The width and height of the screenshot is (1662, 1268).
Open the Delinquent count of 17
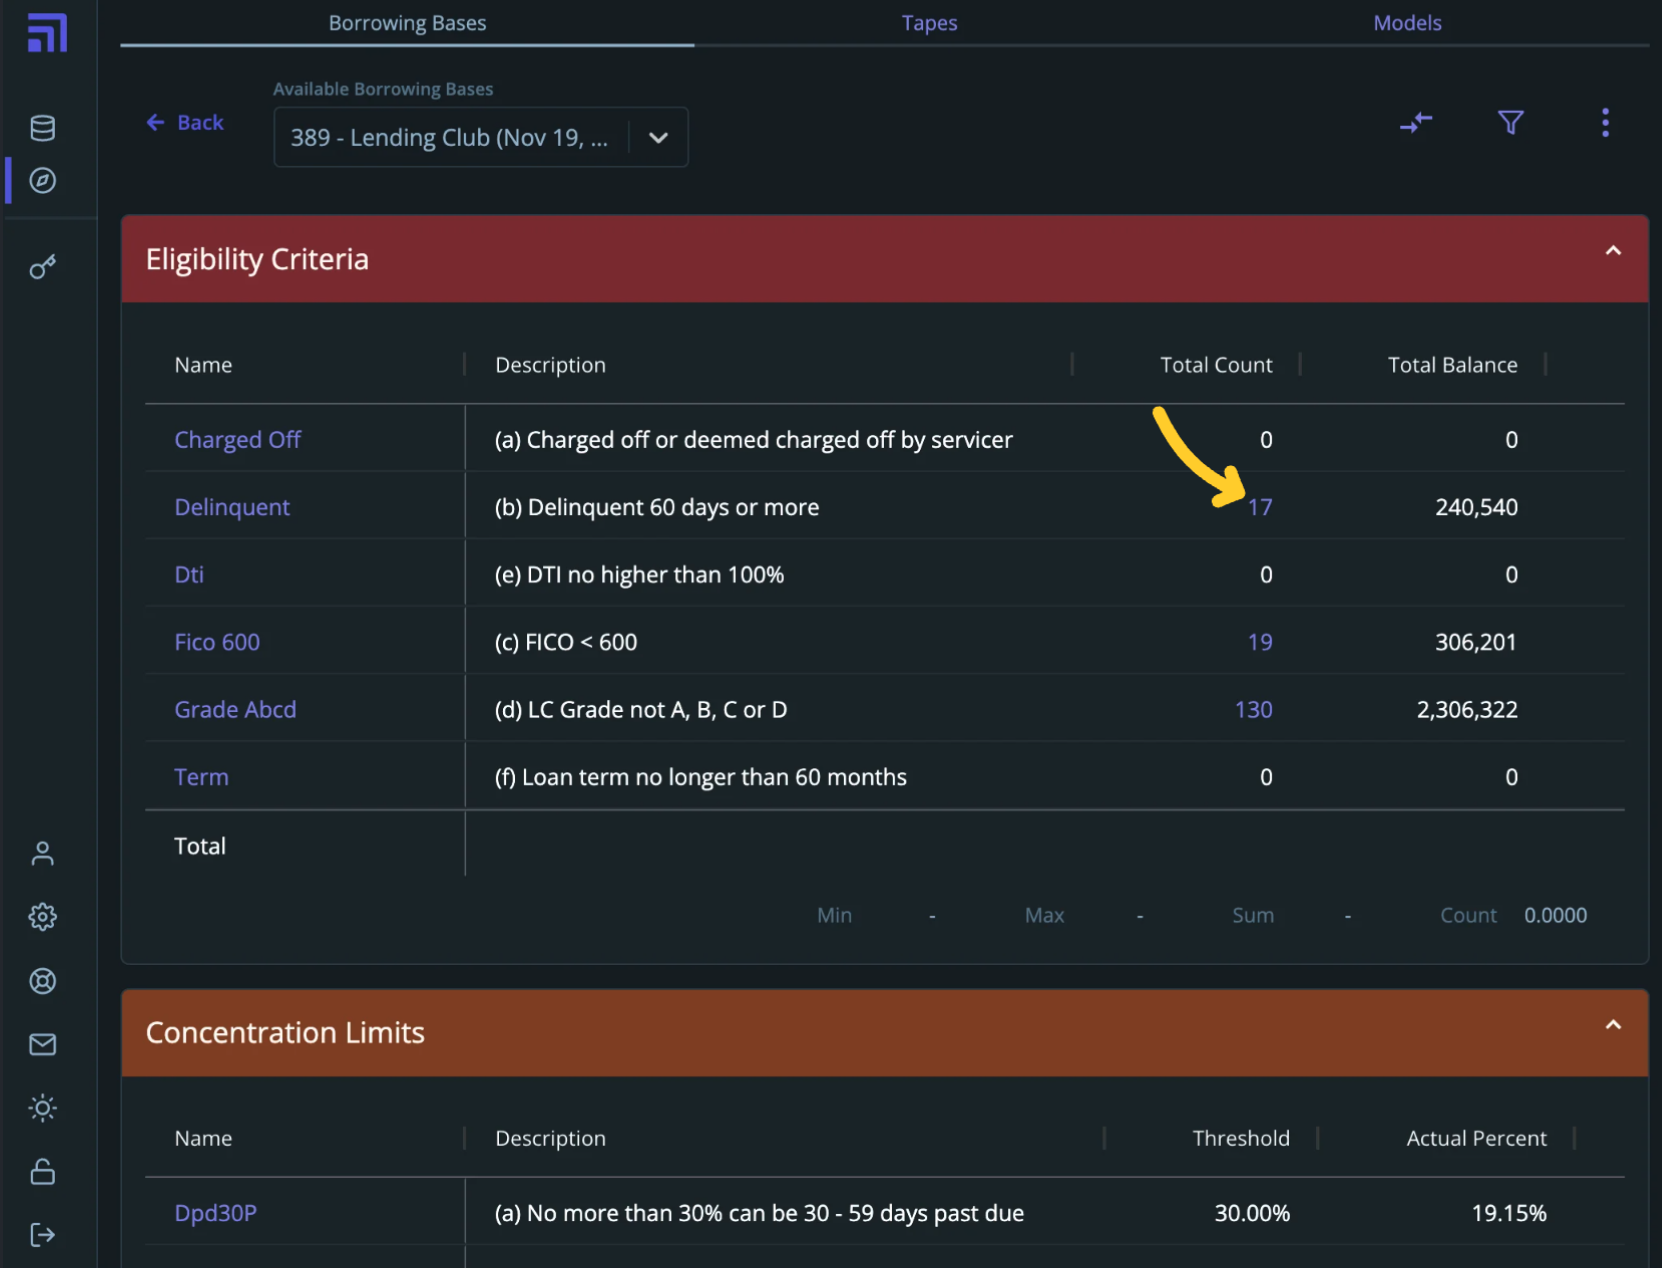(x=1259, y=508)
